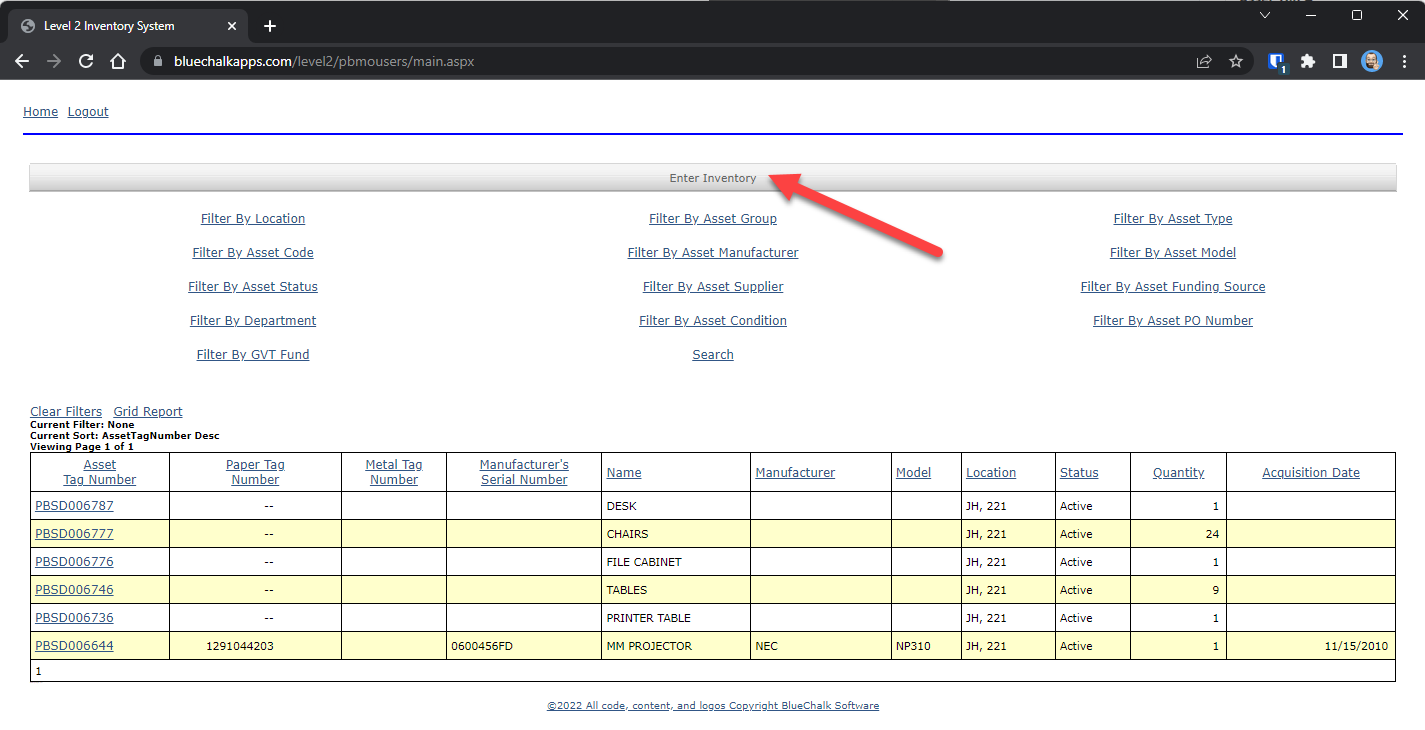Expand the tab search chevron

(1265, 15)
